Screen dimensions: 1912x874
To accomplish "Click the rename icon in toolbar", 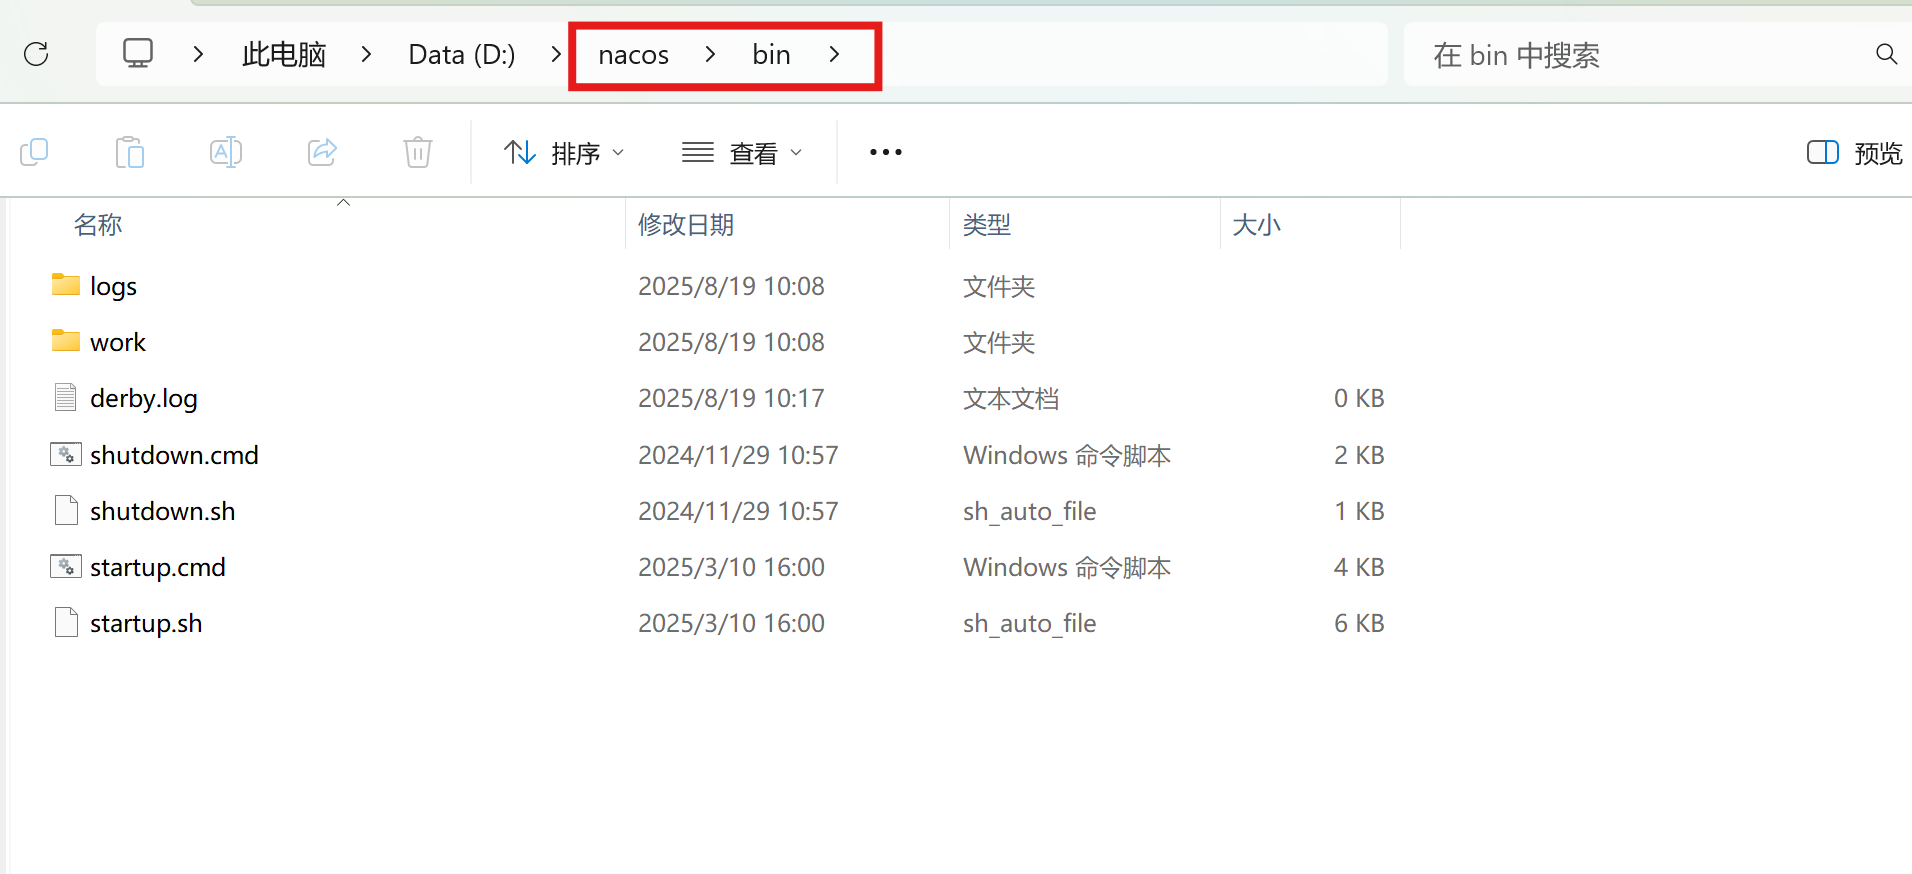I will click(226, 152).
